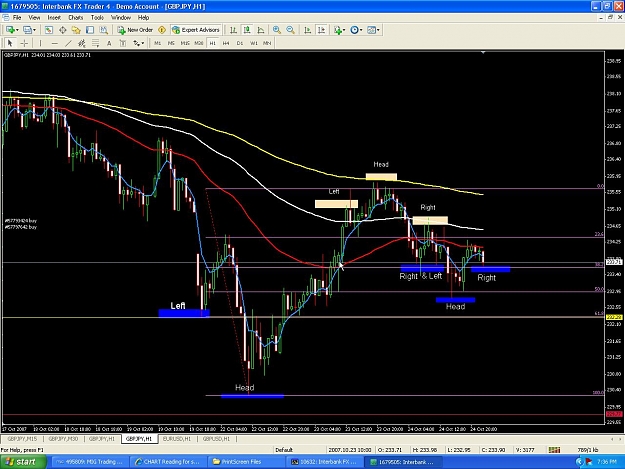This screenshot has height=469, width=625.
Task: Expand the New Chart dropdown arrow
Action: 17,30
